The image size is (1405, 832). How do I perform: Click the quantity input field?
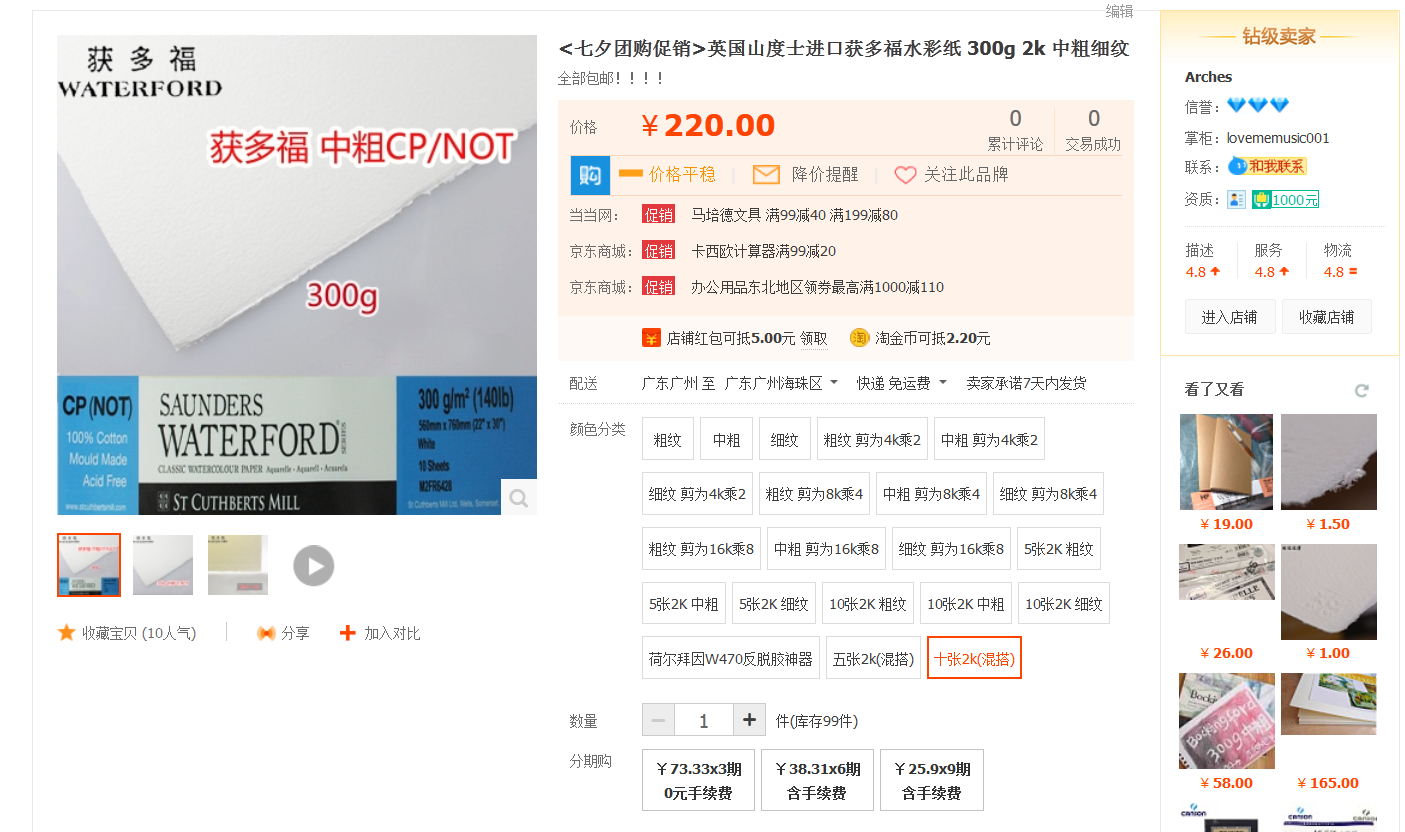pos(704,720)
